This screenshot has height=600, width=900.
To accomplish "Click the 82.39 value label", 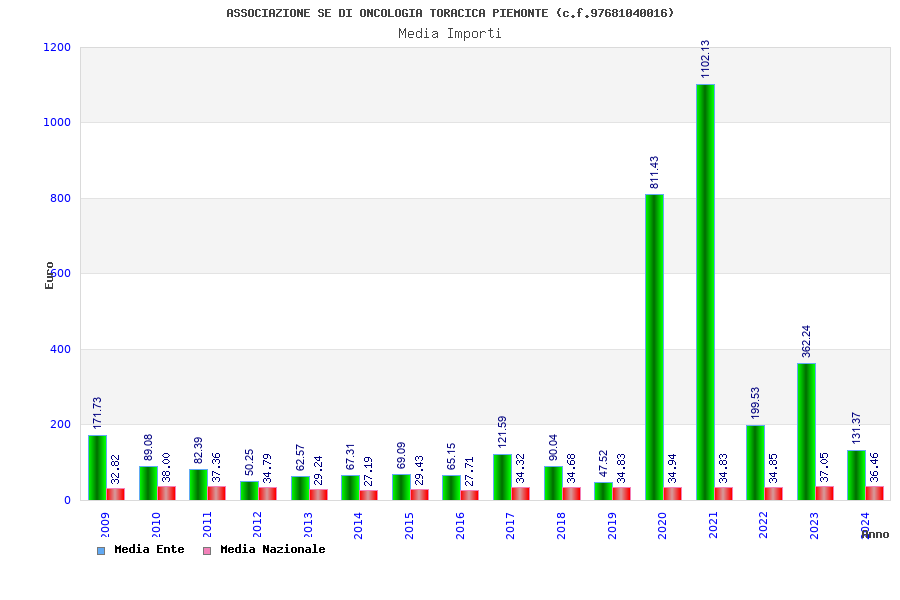I will [x=198, y=451].
